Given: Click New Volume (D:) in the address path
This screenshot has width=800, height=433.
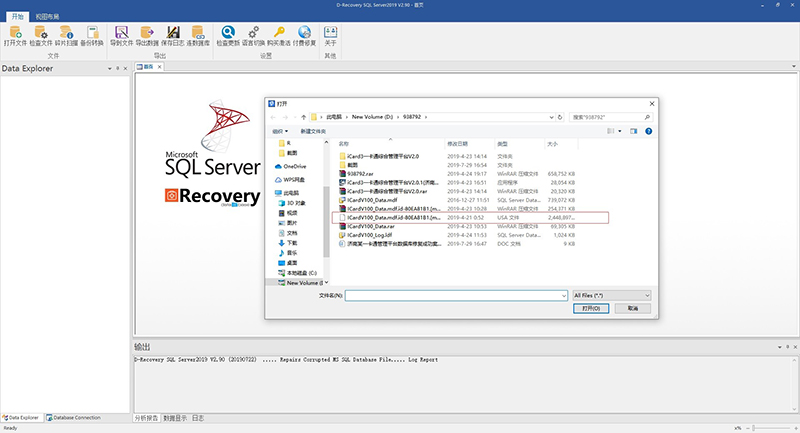Looking at the screenshot, I should coord(372,117).
